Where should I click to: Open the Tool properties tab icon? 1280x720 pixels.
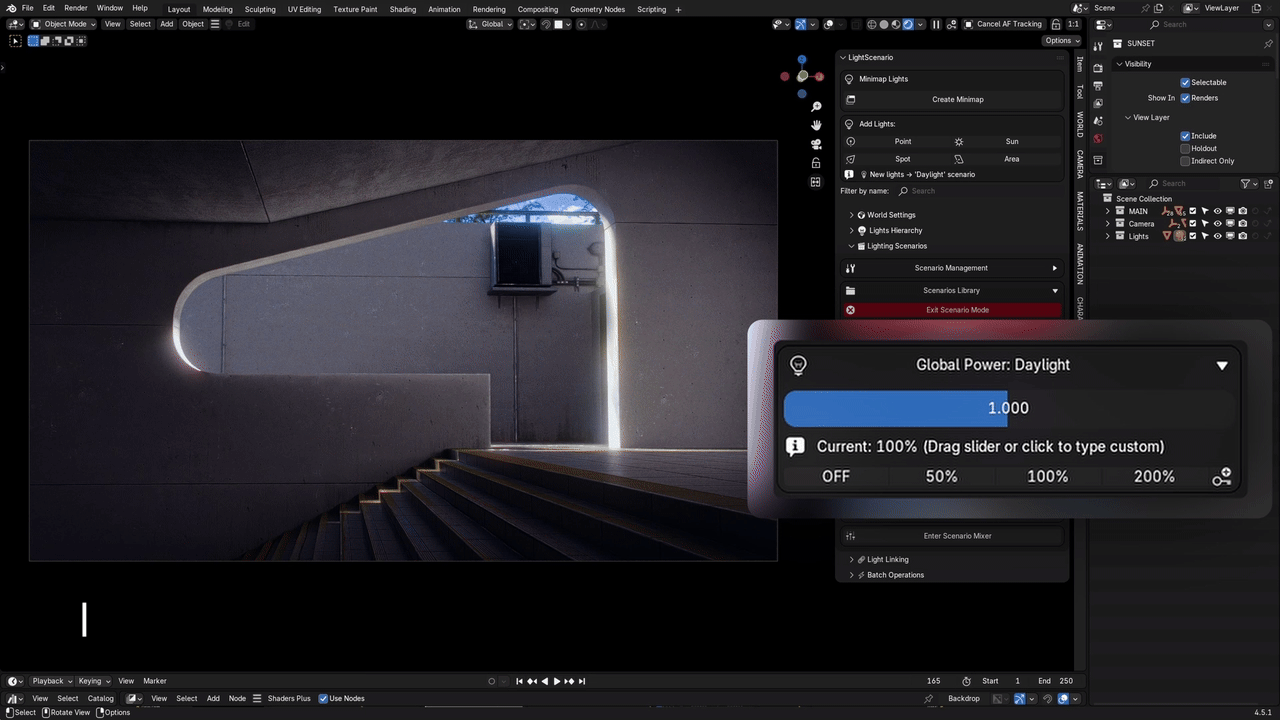click(1097, 46)
